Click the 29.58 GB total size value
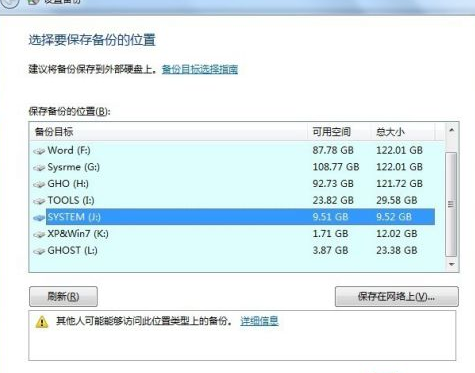Screen dimensions: 475x373 (x=397, y=200)
